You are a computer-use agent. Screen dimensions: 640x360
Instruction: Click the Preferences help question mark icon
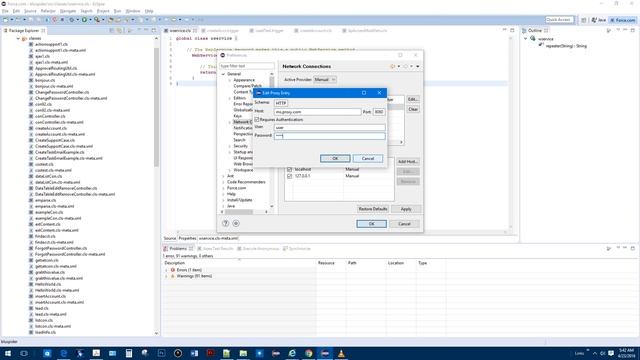pyautogui.click(x=226, y=223)
